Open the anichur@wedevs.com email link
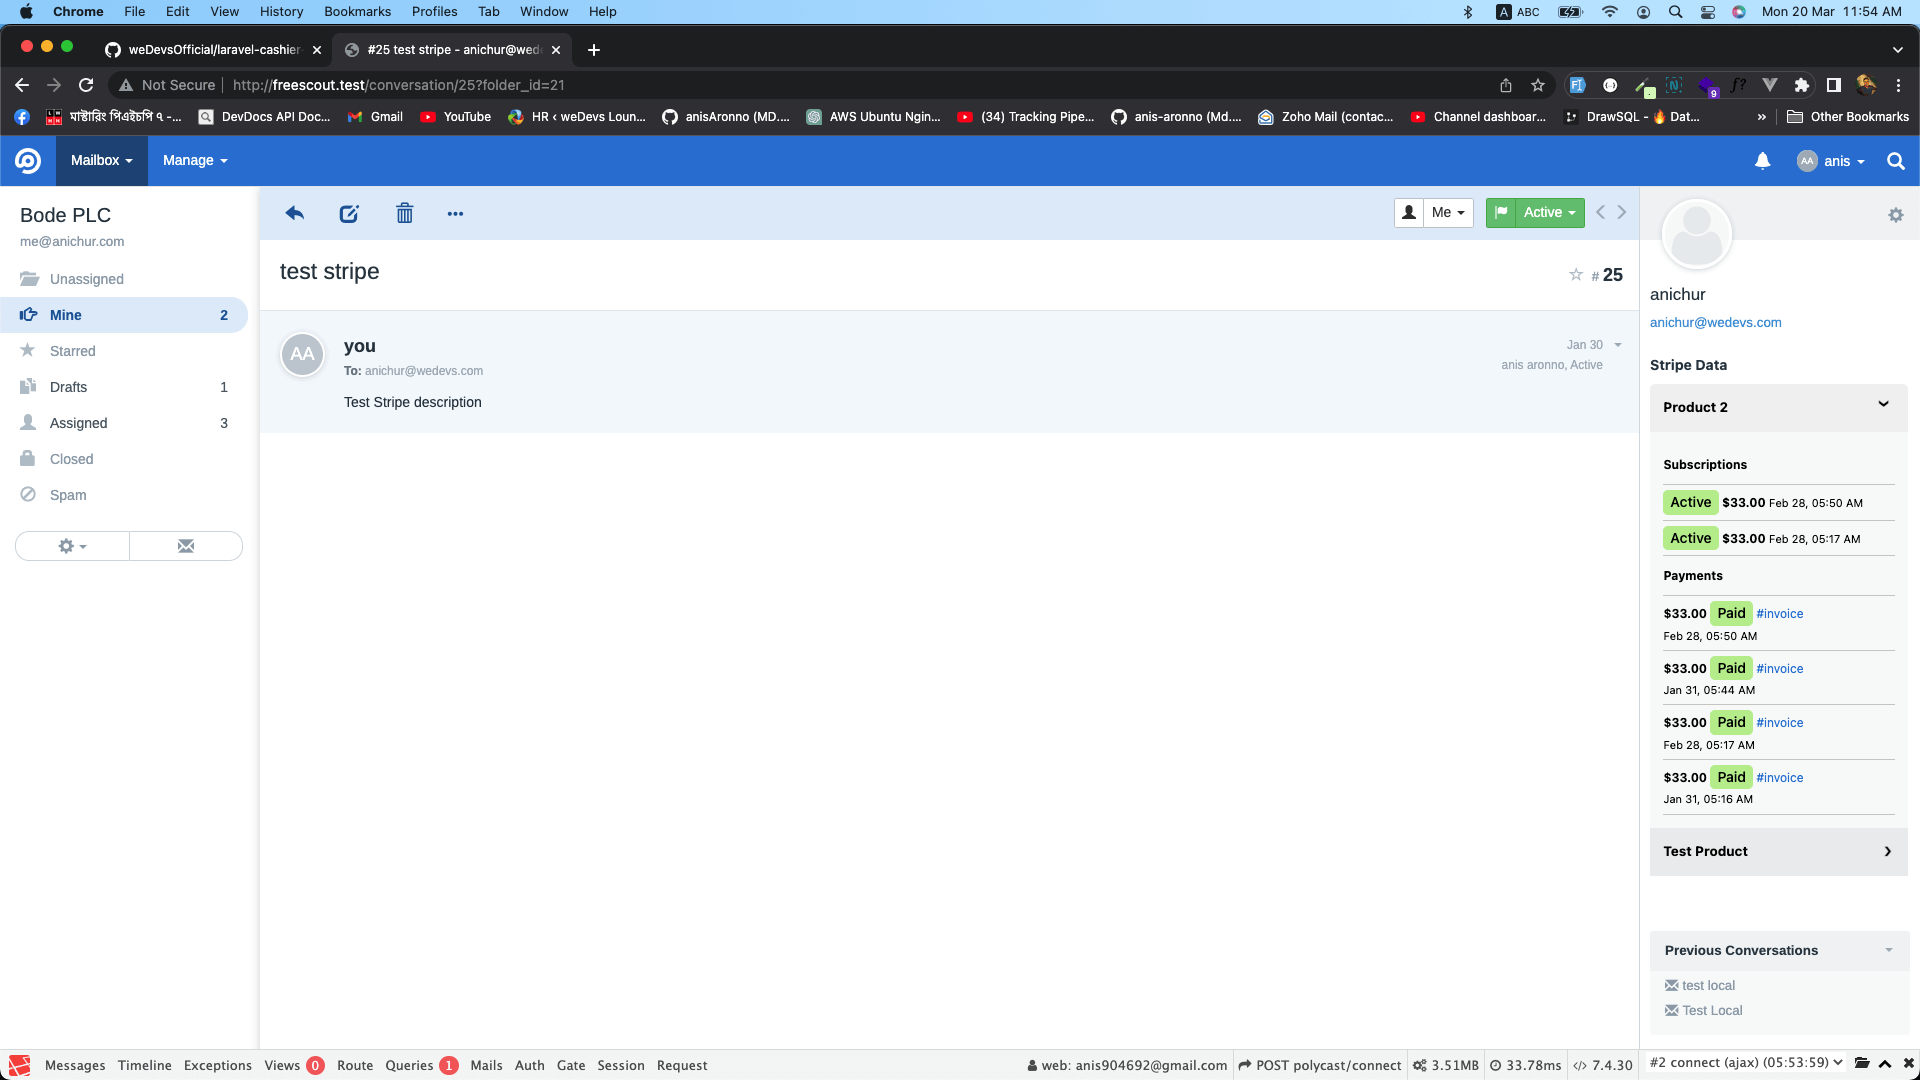Screen dimensions: 1920x1080 (x=1715, y=322)
